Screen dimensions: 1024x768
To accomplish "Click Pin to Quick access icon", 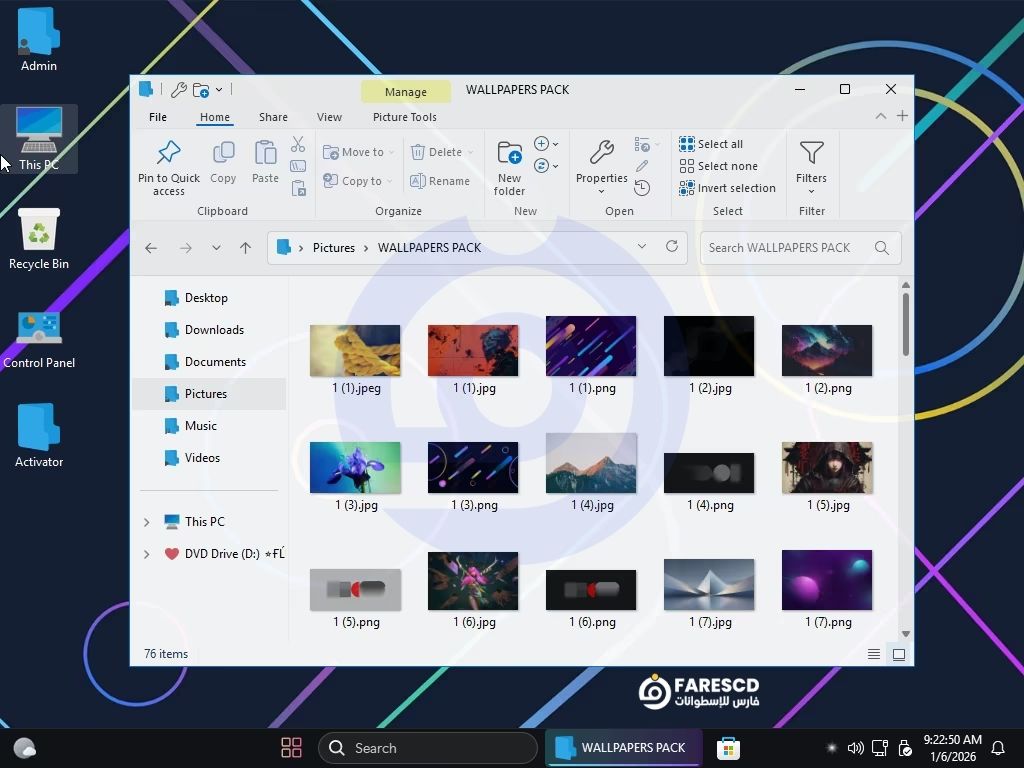I will (168, 153).
